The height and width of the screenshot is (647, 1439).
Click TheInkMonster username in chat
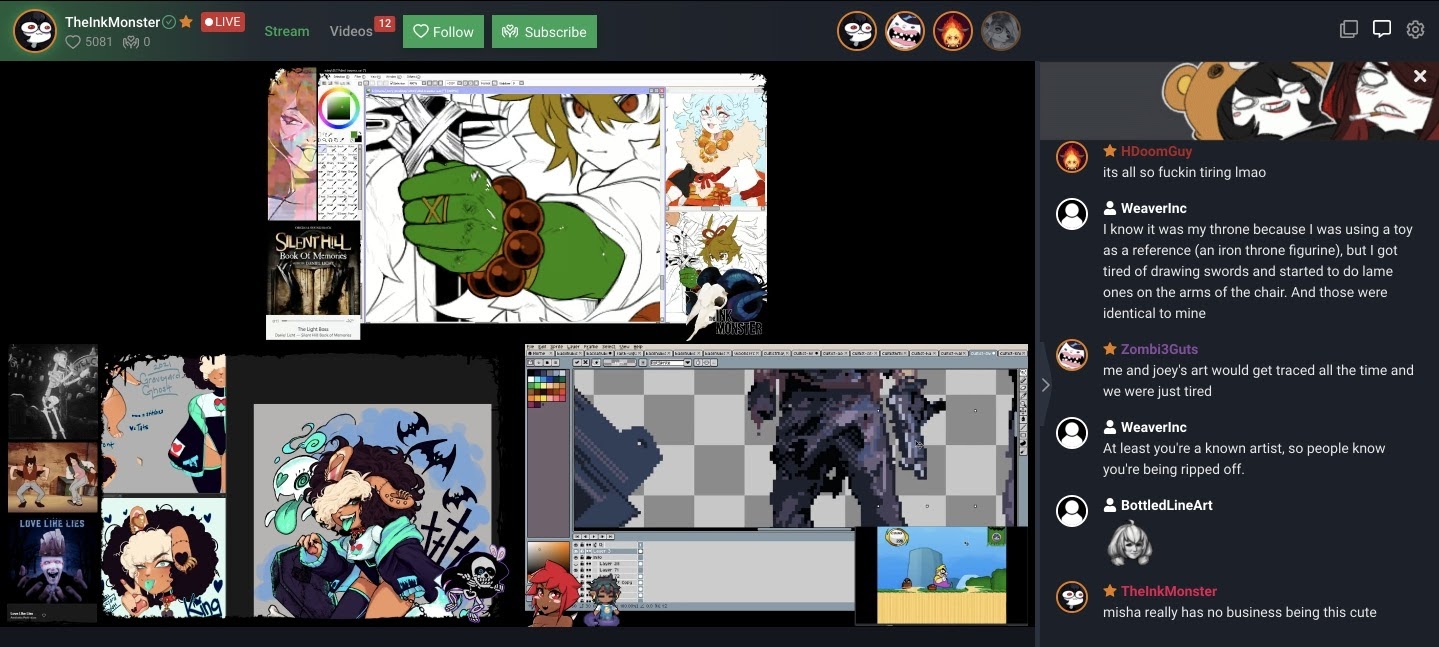[x=1169, y=591]
